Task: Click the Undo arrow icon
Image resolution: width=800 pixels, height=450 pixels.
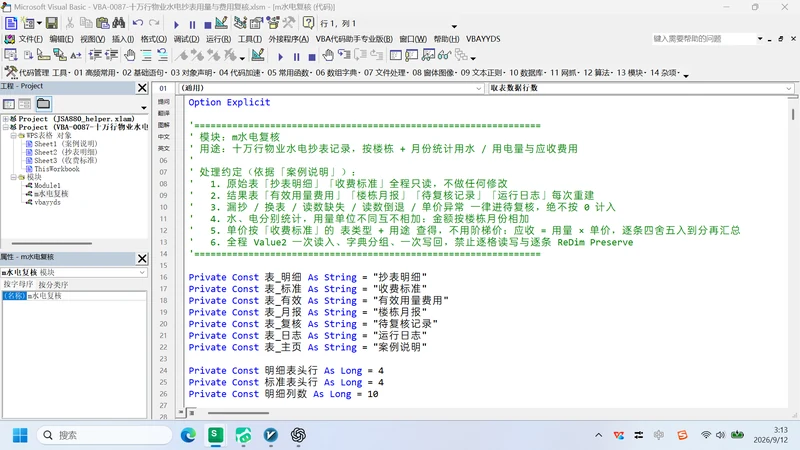Action: (138, 23)
